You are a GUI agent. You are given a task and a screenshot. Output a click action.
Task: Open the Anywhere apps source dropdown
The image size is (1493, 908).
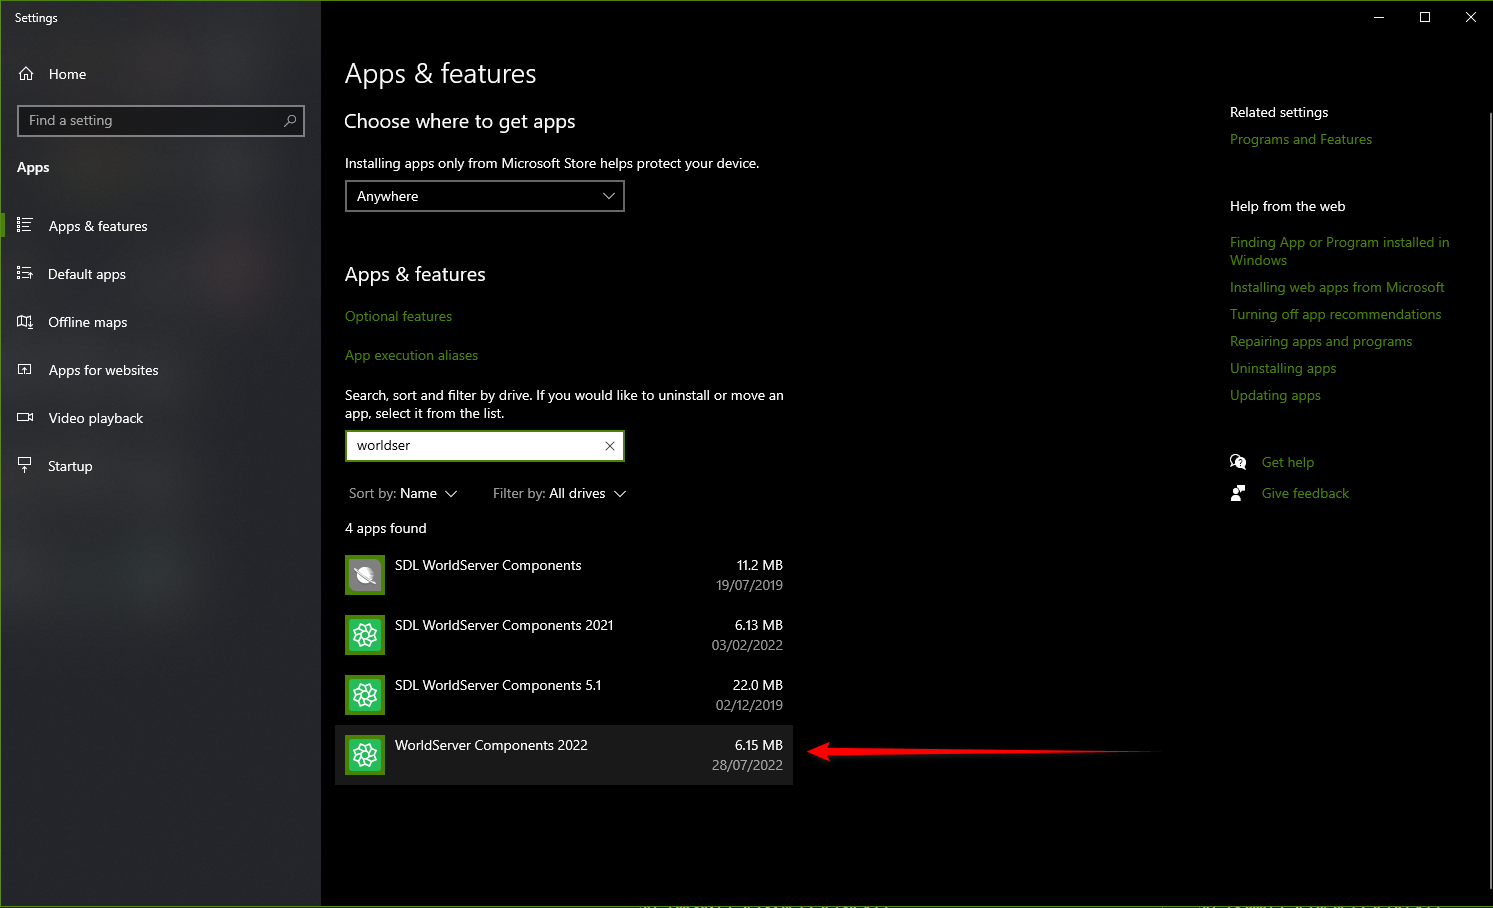click(484, 196)
